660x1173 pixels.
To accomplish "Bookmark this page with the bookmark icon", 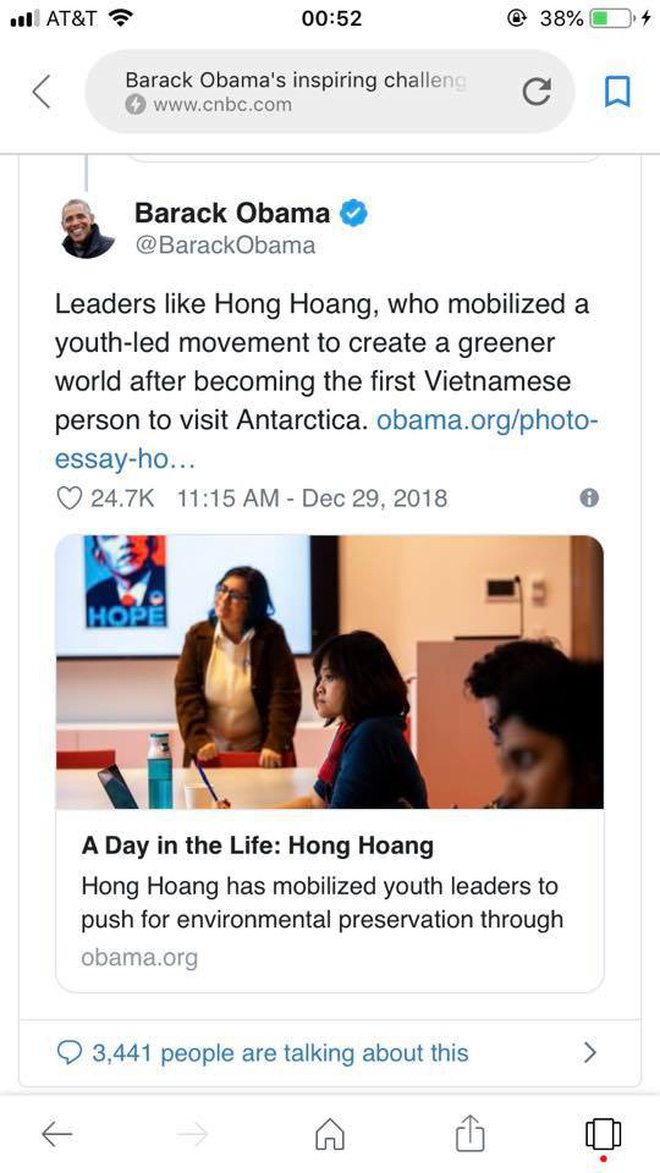I will [x=617, y=91].
